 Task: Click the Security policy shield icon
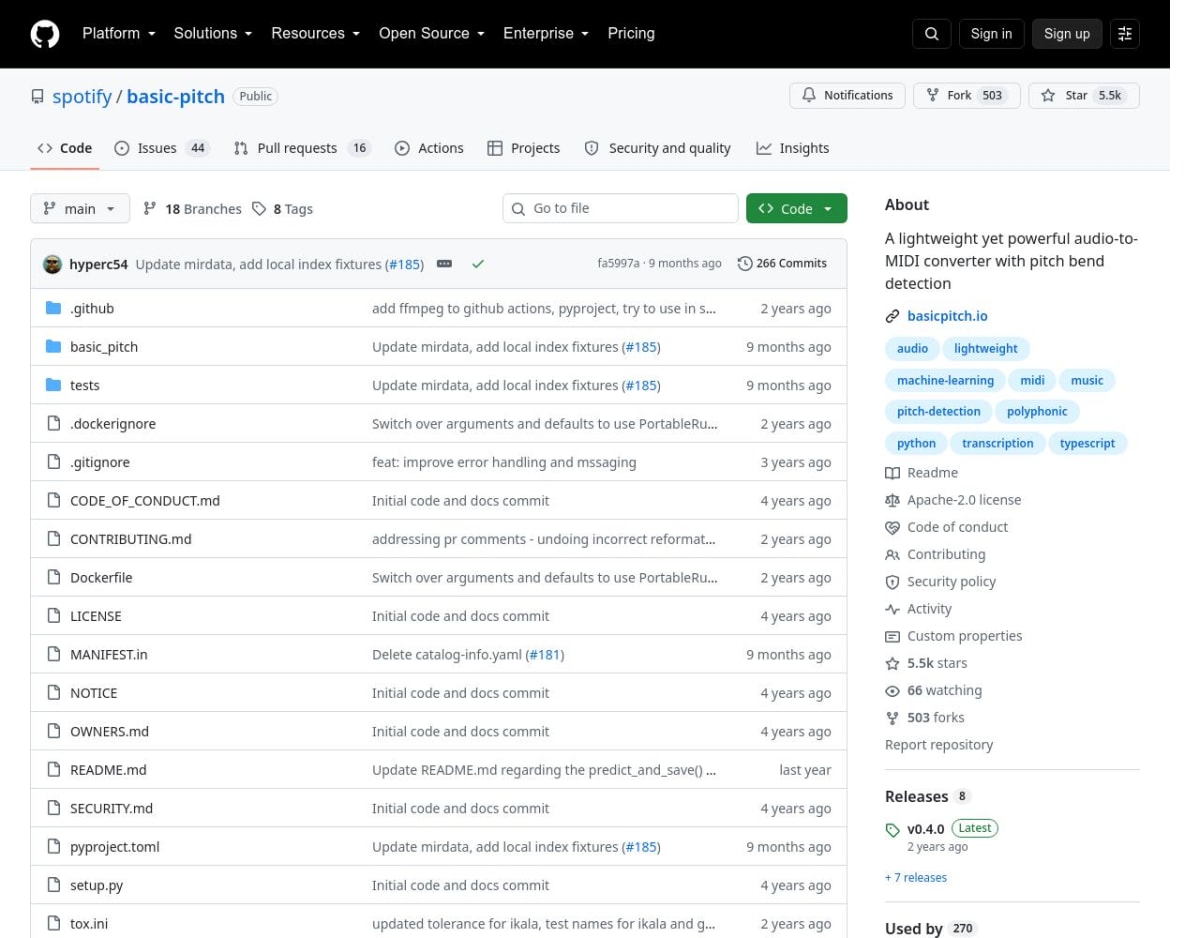pos(892,582)
